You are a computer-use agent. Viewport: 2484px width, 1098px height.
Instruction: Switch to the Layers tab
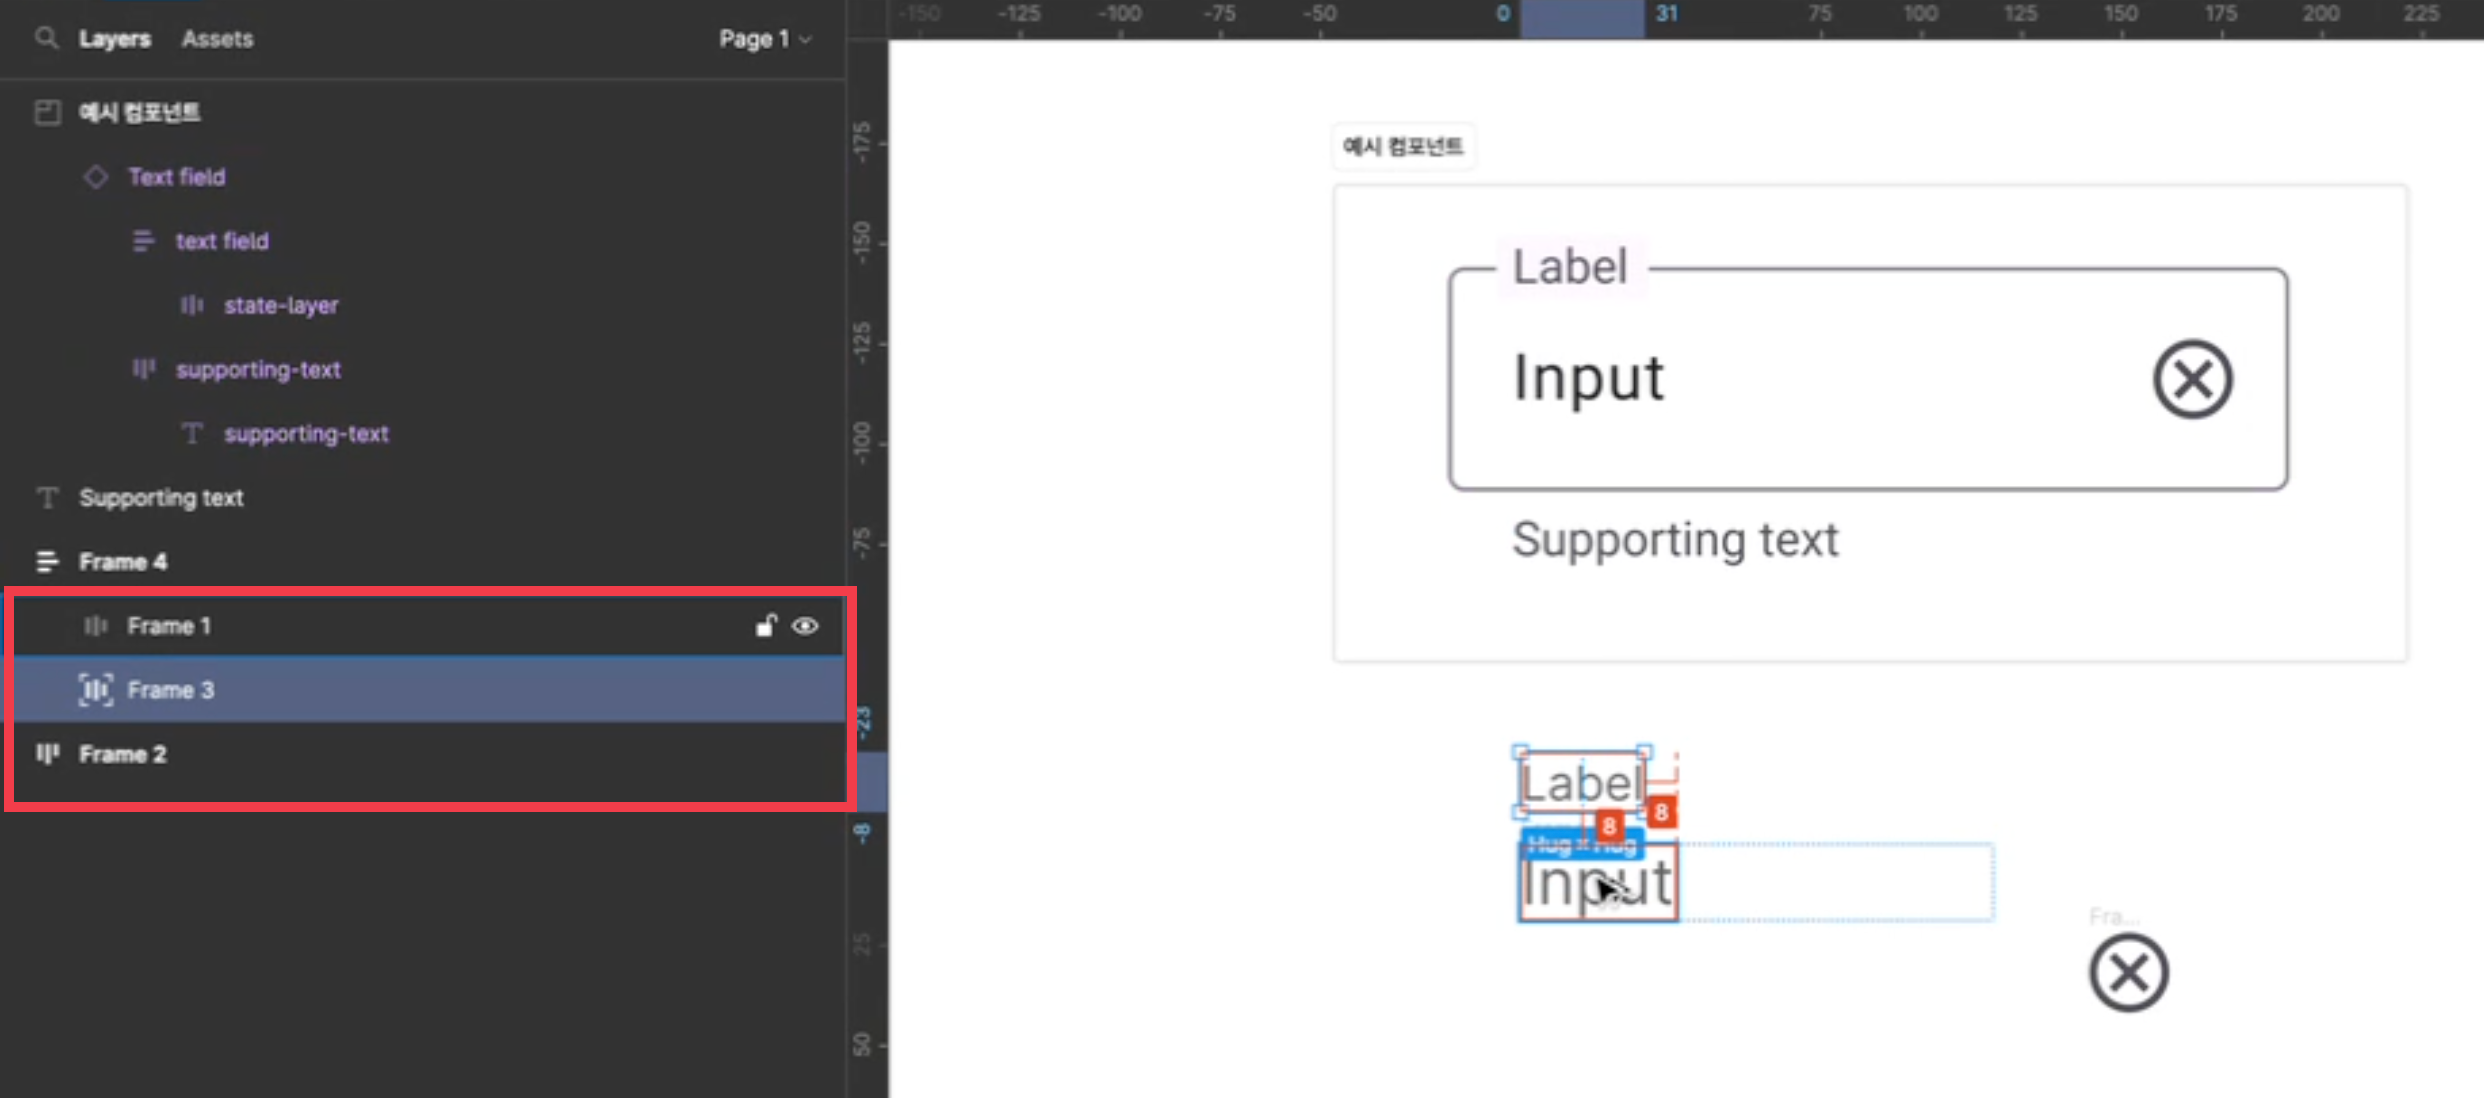coord(115,39)
